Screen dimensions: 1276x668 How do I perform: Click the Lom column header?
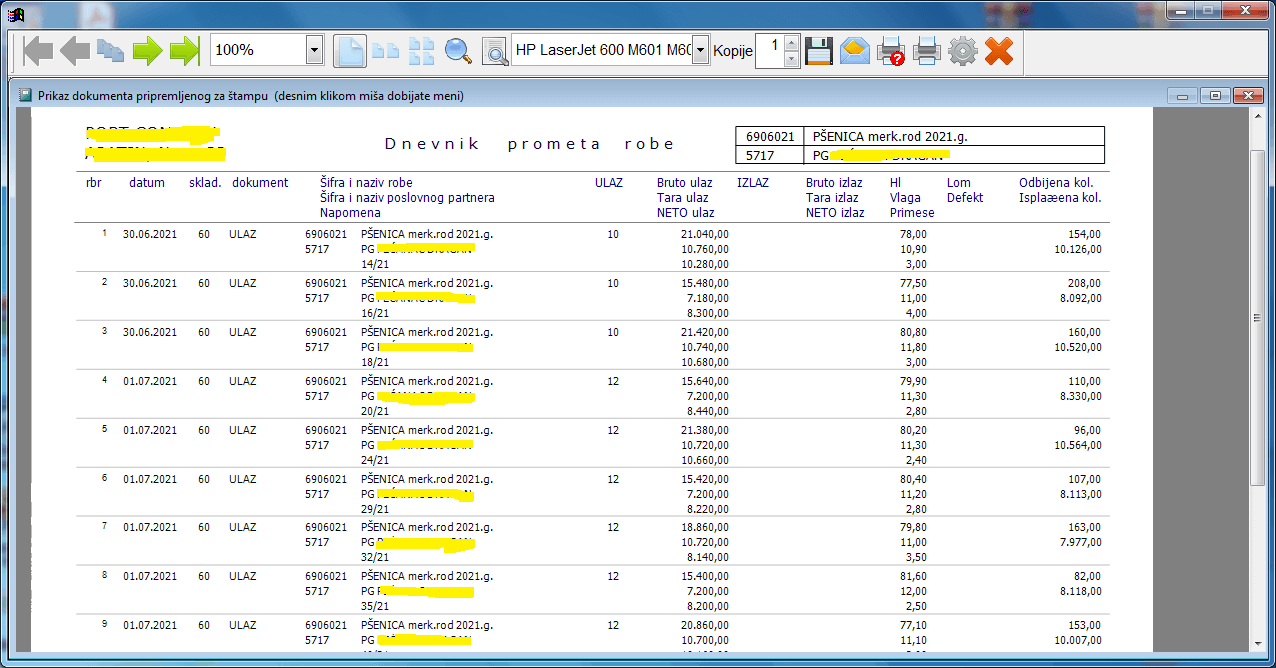959,183
